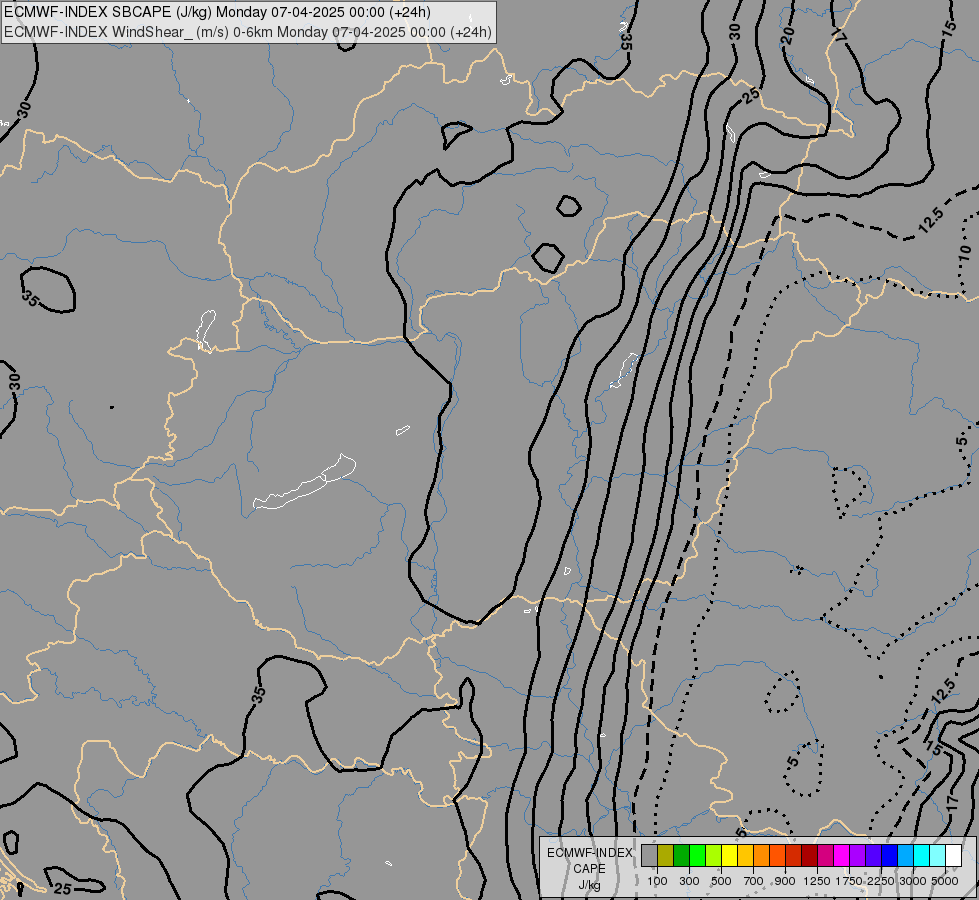Screen dimensions: 979x900
Task: Select the pure yellow legend swatch
Action: [x=729, y=855]
